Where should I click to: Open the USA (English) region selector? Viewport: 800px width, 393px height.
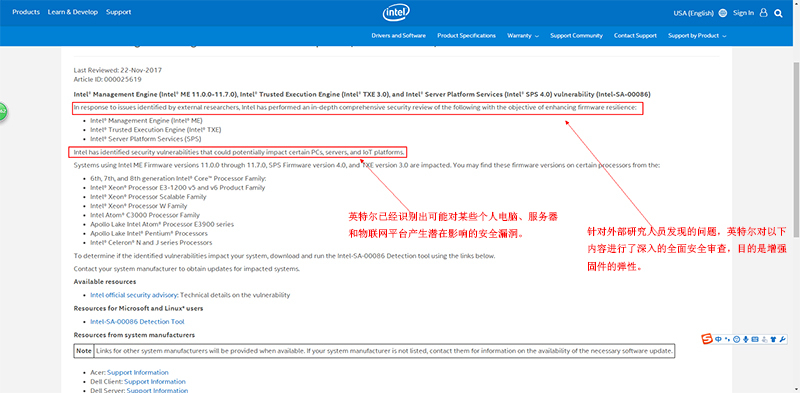click(693, 13)
